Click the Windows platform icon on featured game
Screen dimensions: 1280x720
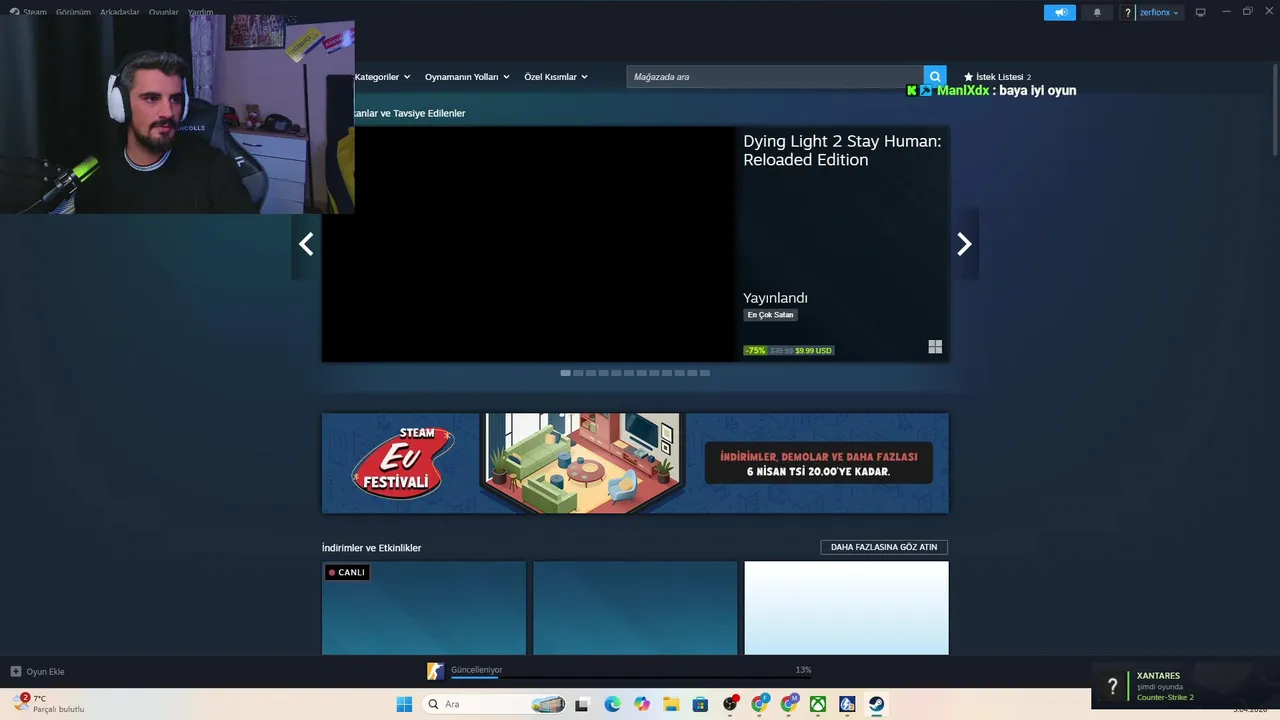[935, 347]
